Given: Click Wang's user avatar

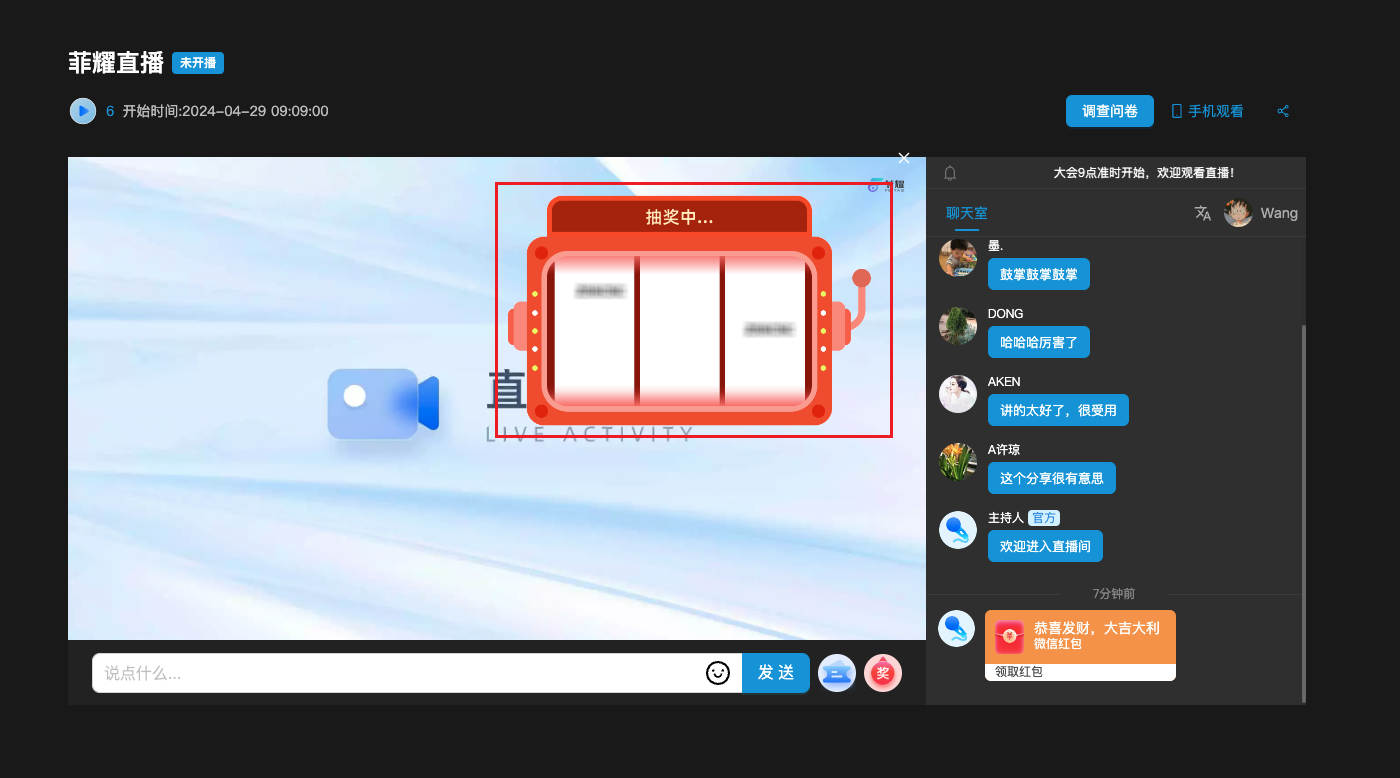Looking at the screenshot, I should click(1238, 213).
